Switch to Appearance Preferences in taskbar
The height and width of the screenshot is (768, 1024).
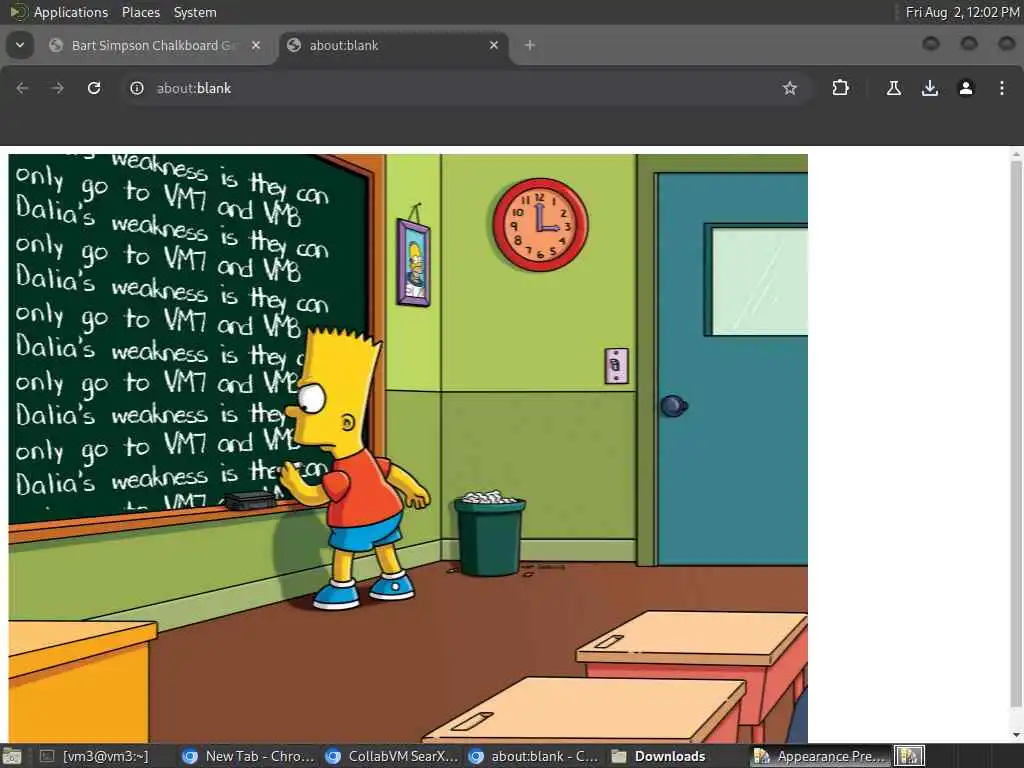[x=821, y=756]
